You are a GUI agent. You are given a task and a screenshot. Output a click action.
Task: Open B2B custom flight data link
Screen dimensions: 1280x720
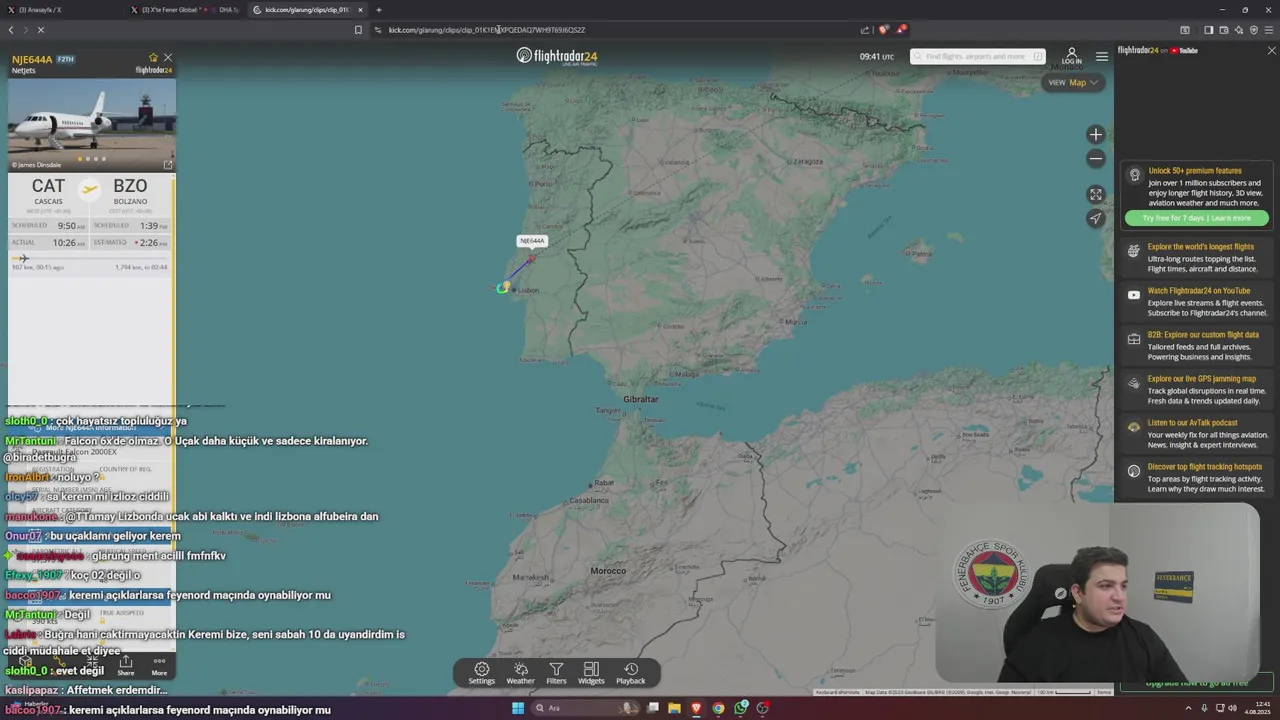point(1196,346)
